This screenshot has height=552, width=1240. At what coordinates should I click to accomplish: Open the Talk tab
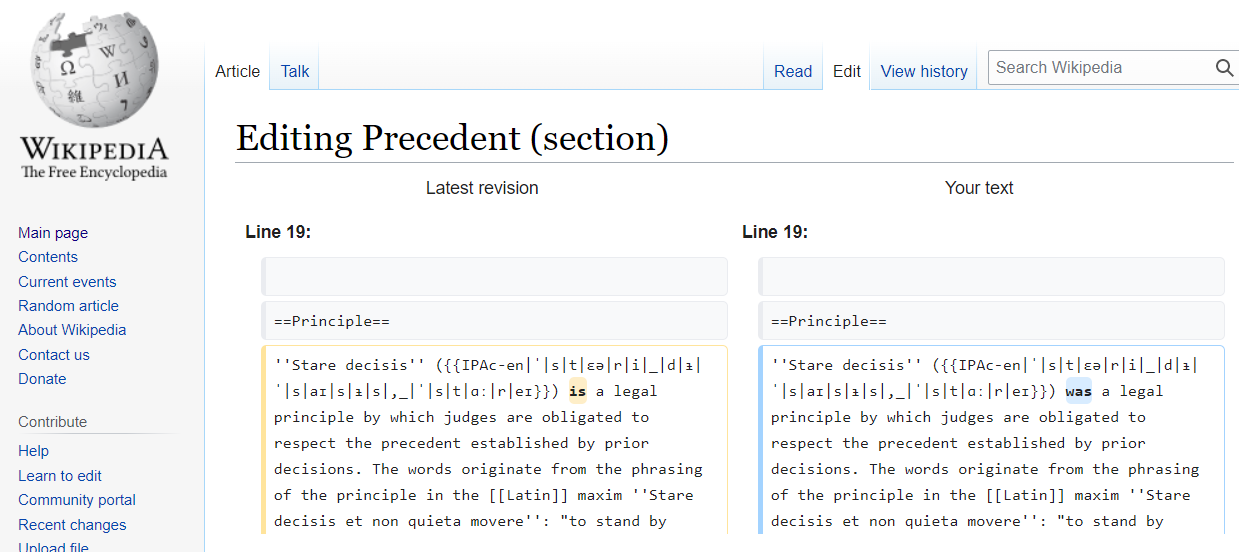(x=295, y=71)
